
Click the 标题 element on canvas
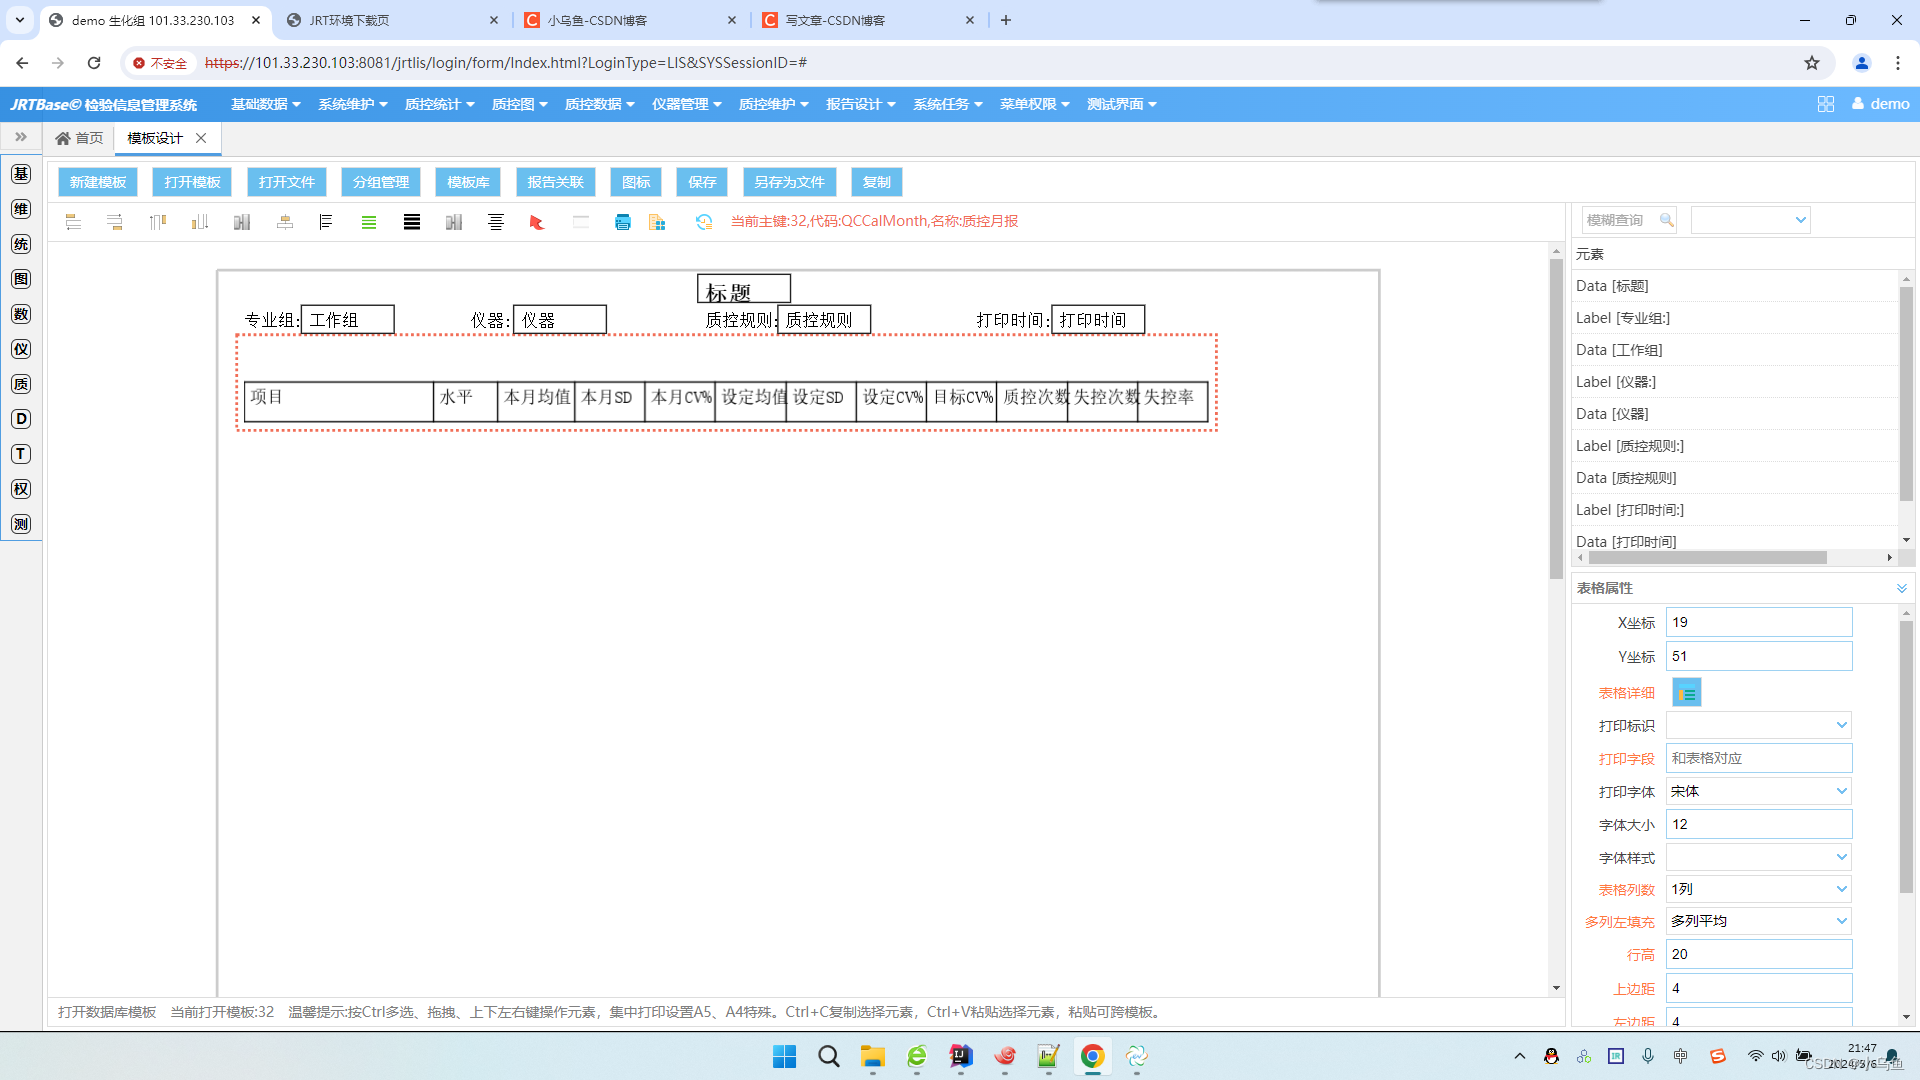point(744,290)
